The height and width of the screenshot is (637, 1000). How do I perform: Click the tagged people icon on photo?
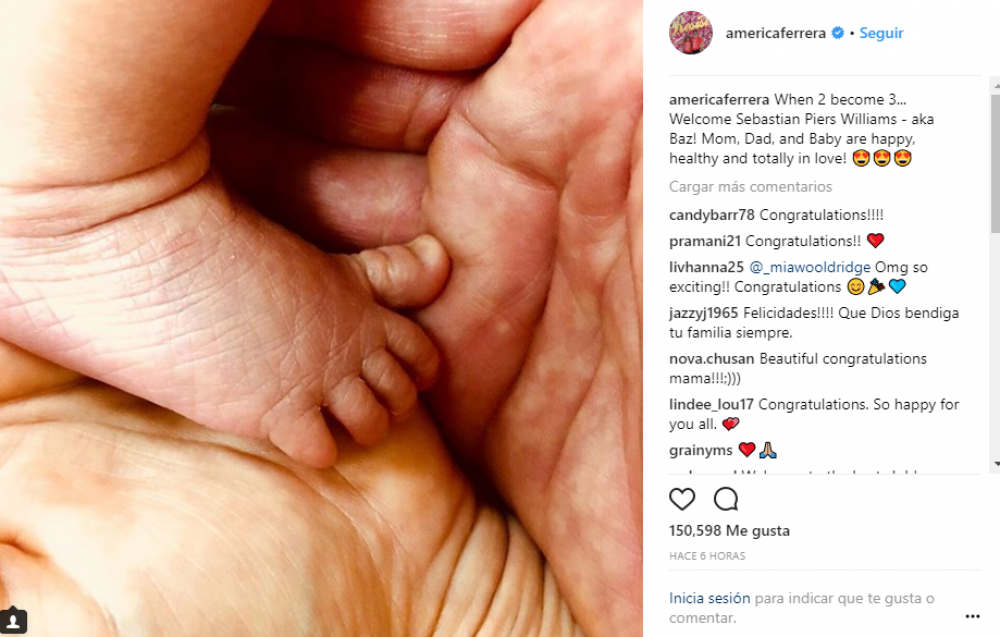(13, 620)
